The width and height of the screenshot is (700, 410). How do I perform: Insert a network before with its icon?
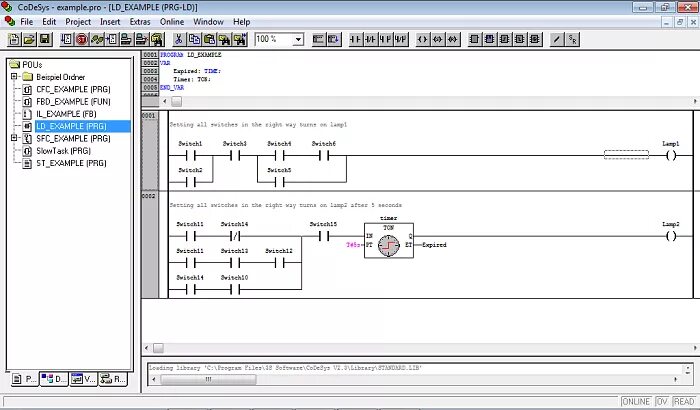tap(318, 39)
